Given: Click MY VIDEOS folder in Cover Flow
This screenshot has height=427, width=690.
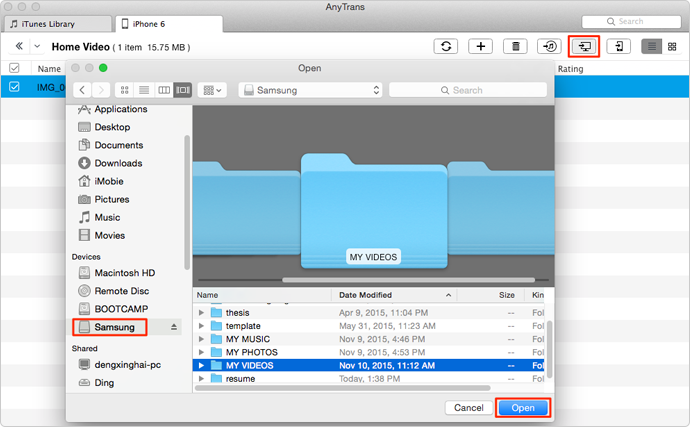Looking at the screenshot, I should click(374, 211).
